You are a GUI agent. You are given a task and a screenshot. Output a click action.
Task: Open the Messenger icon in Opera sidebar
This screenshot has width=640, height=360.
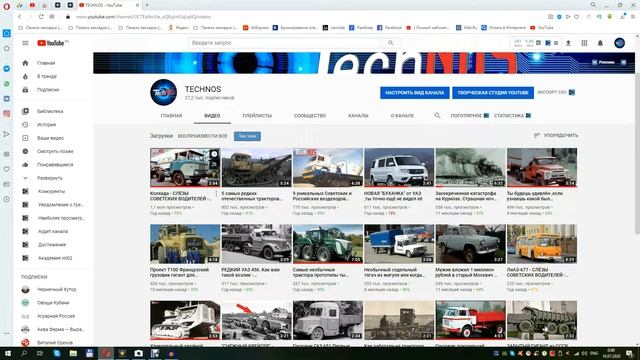7,69
